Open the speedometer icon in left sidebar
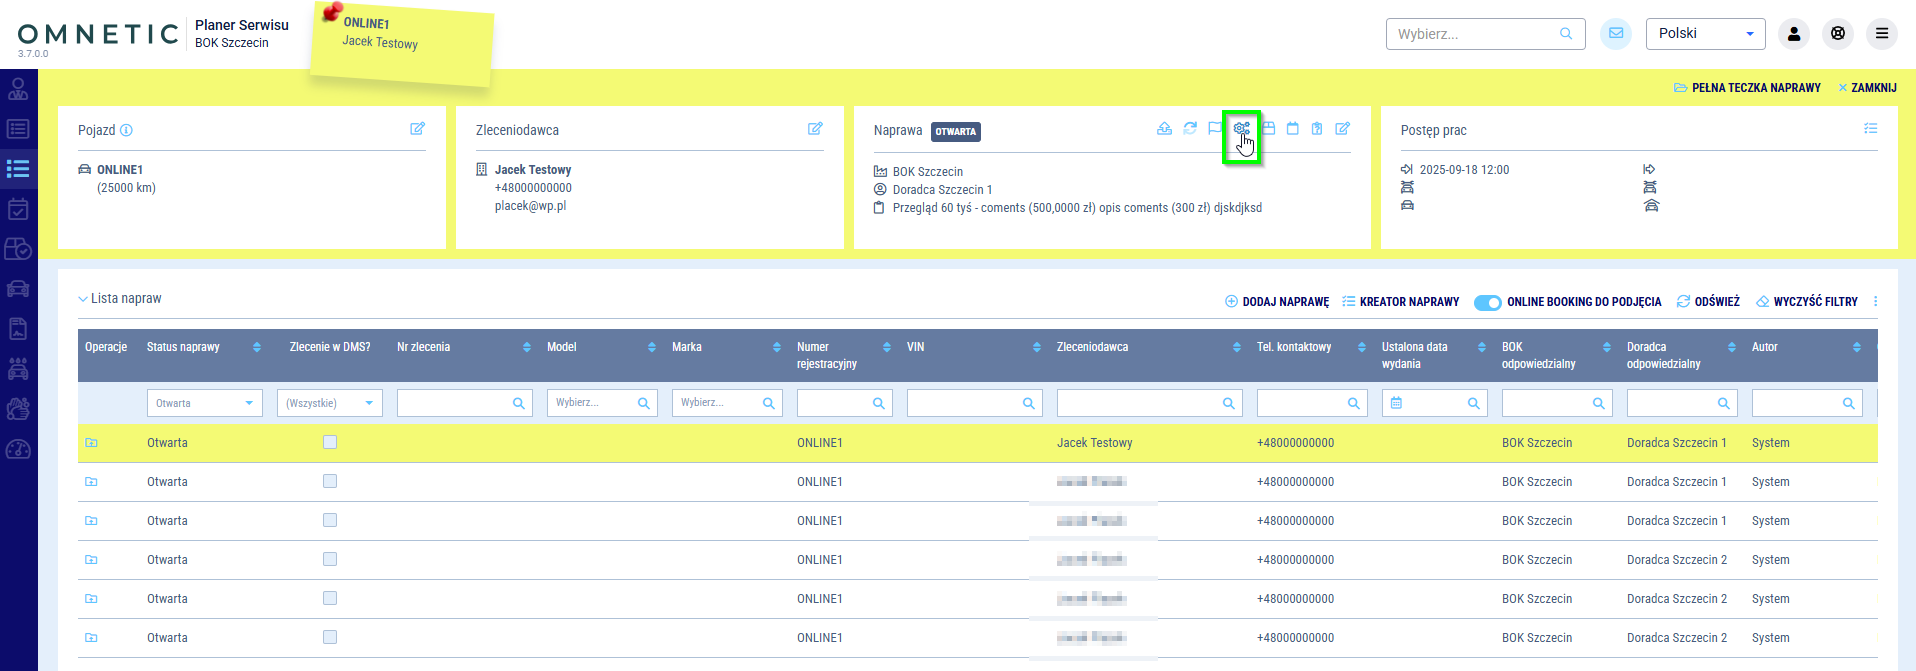Image resolution: width=1916 pixels, height=671 pixels. tap(18, 449)
